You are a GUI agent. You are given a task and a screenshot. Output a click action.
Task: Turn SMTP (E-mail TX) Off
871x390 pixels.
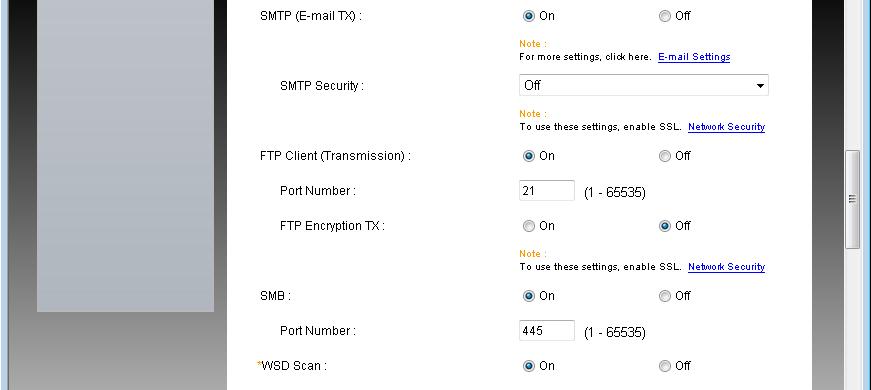click(x=664, y=16)
